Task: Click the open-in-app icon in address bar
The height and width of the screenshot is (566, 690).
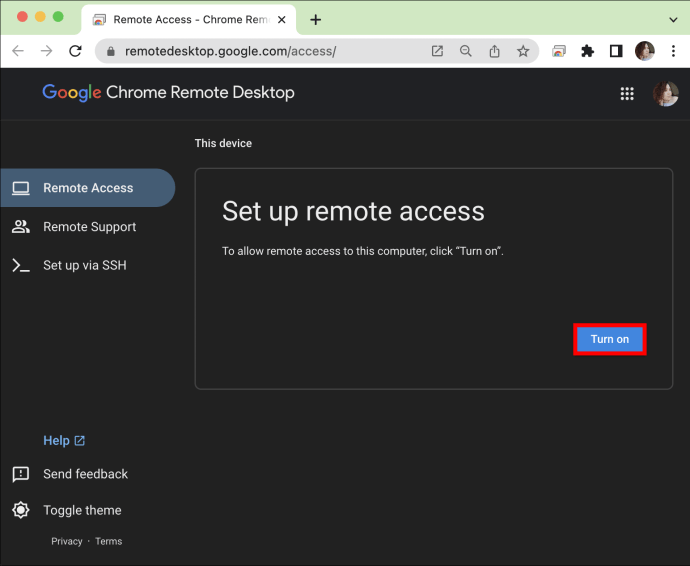Action: coord(437,51)
